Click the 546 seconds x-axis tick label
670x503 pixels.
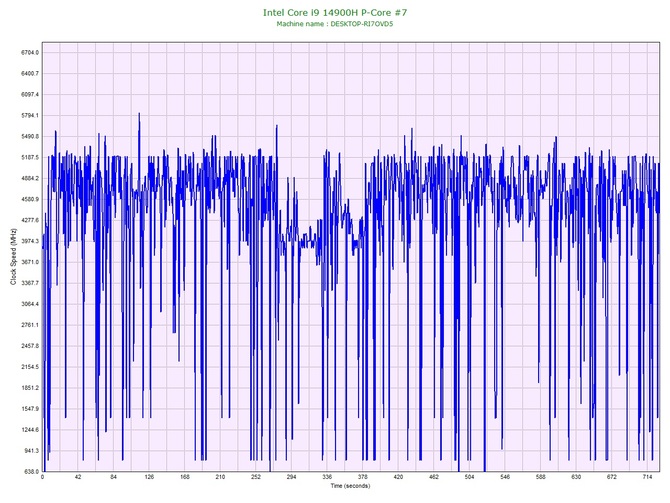pos(505,477)
